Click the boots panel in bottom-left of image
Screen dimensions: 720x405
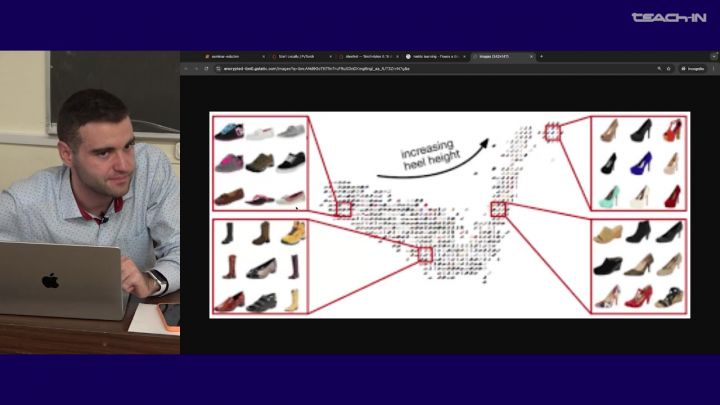click(259, 267)
